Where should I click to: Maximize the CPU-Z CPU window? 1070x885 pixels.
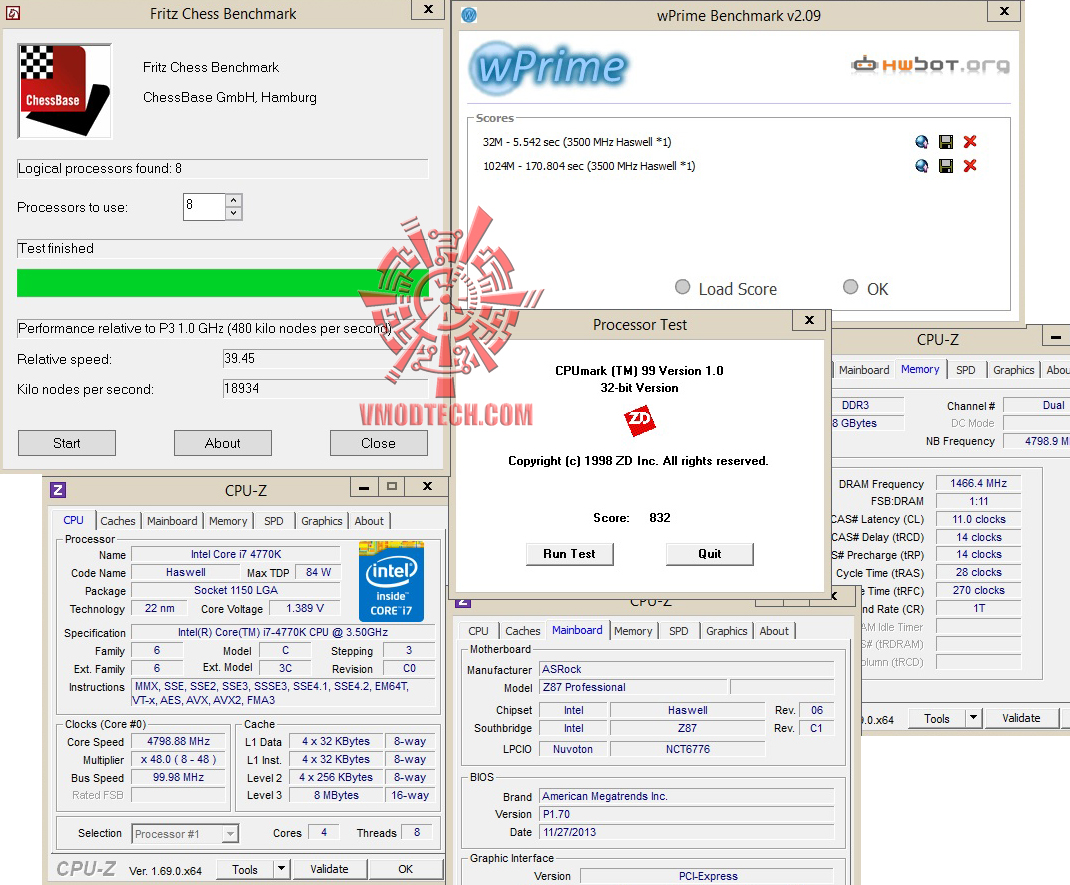tap(391, 487)
